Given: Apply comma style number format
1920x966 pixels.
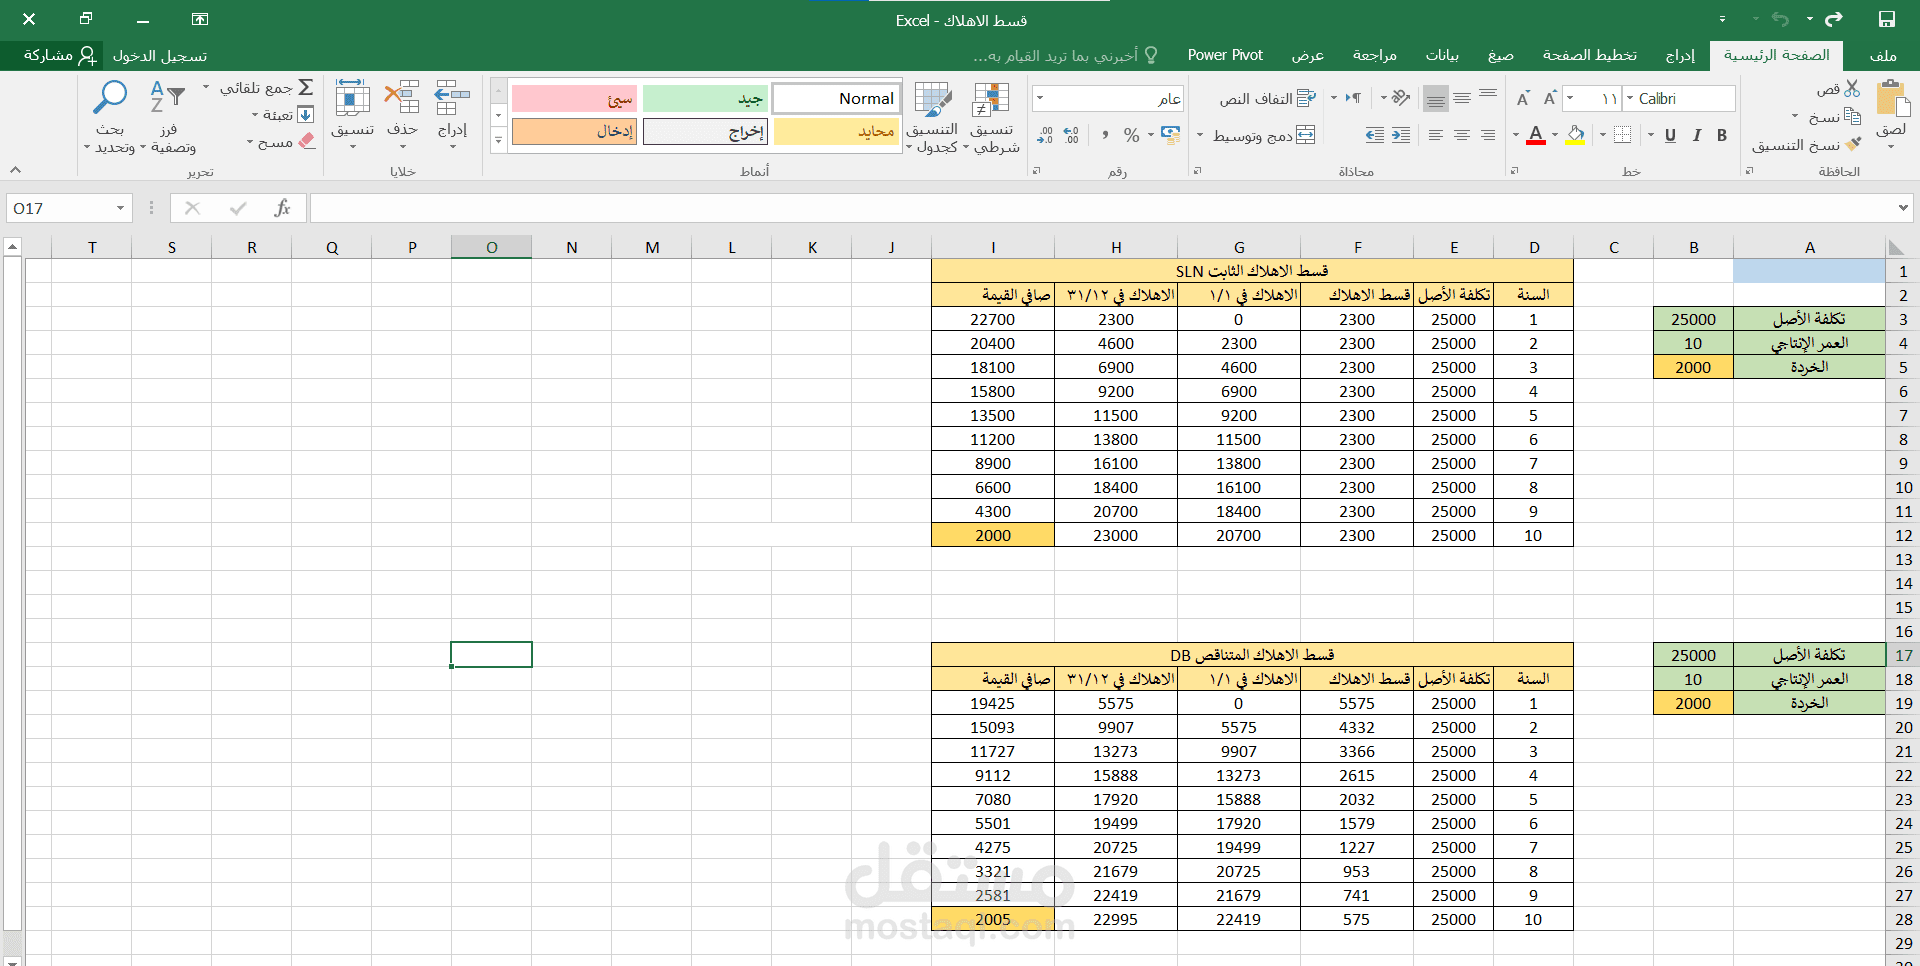Looking at the screenshot, I should (x=1105, y=135).
